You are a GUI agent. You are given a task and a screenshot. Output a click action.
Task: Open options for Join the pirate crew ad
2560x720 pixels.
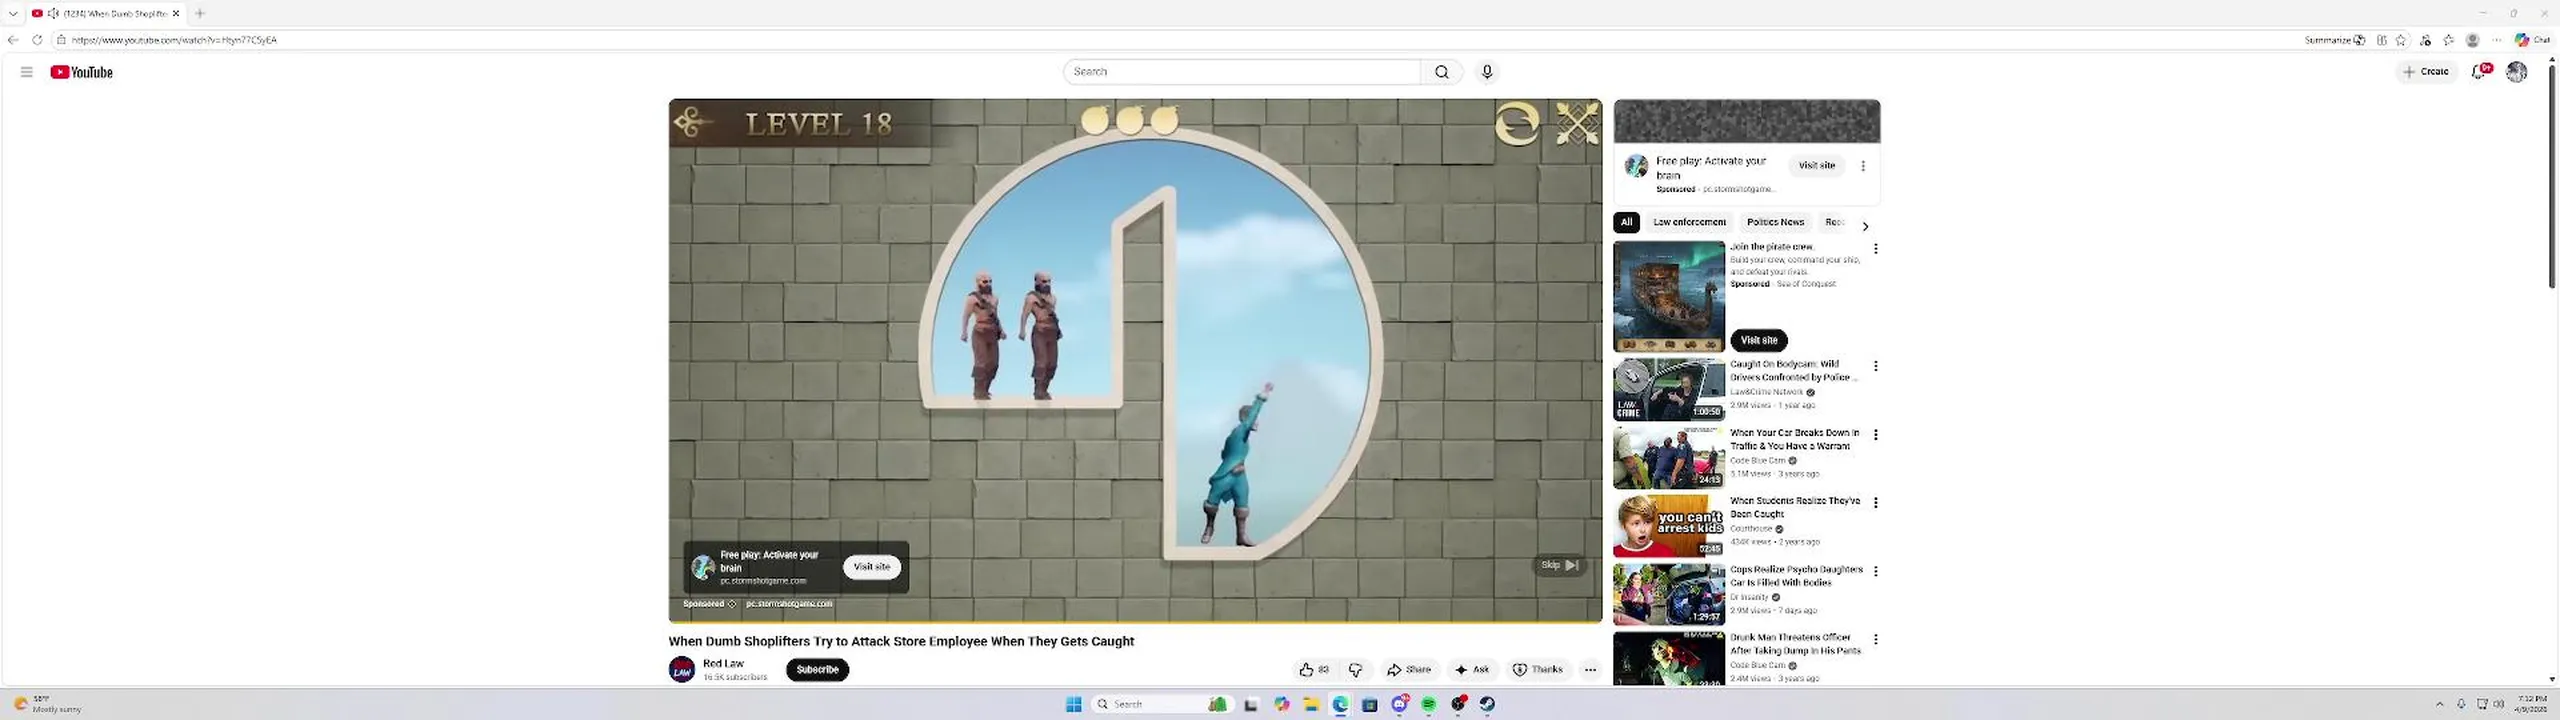click(x=1876, y=248)
